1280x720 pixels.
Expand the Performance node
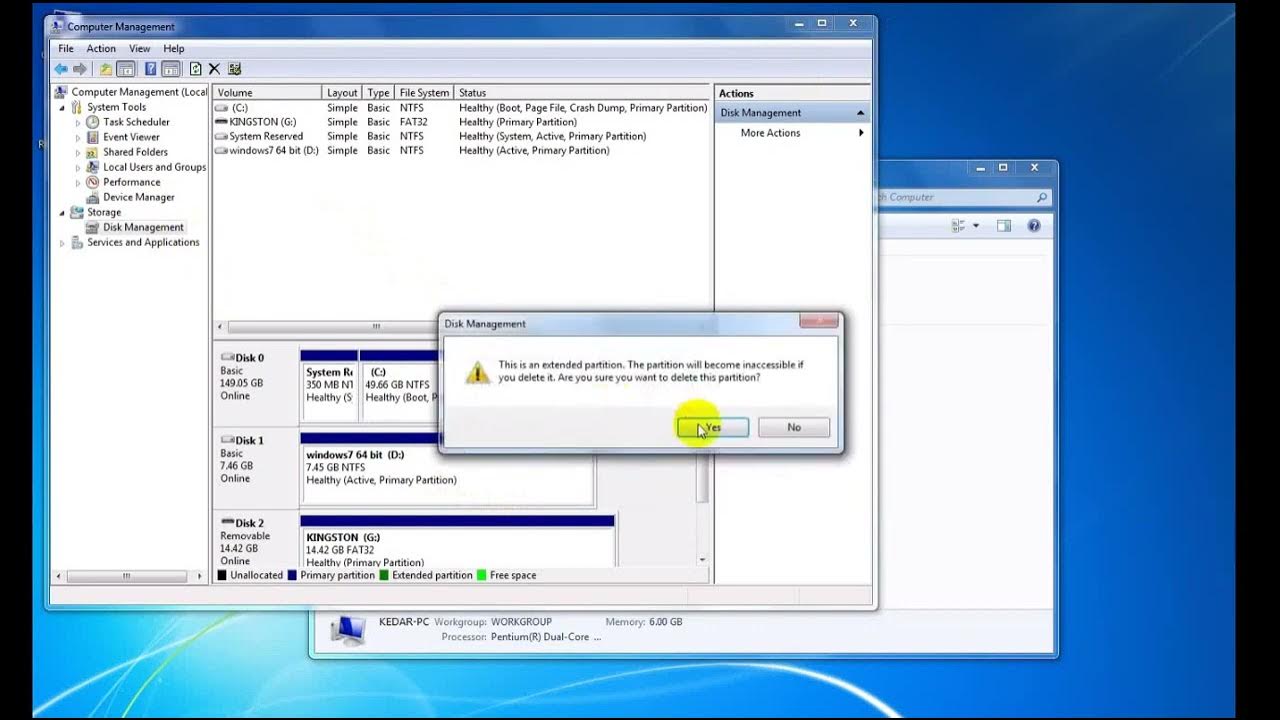coord(78,182)
